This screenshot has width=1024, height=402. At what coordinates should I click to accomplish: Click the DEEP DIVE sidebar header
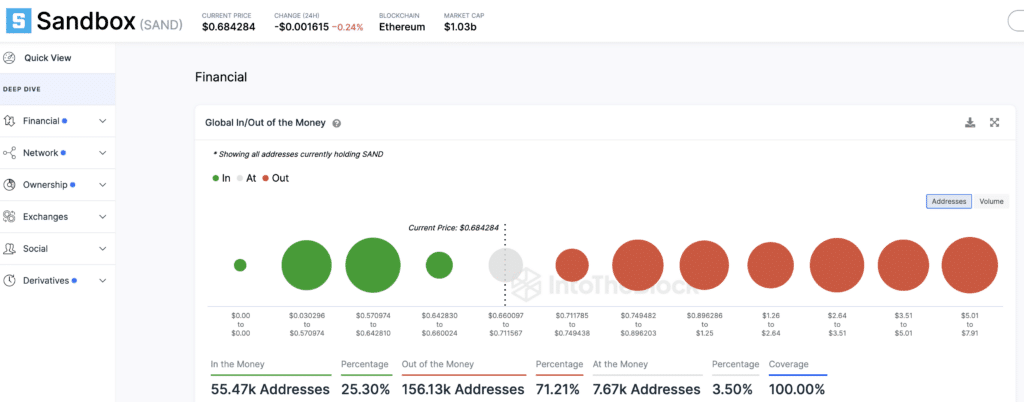22,89
